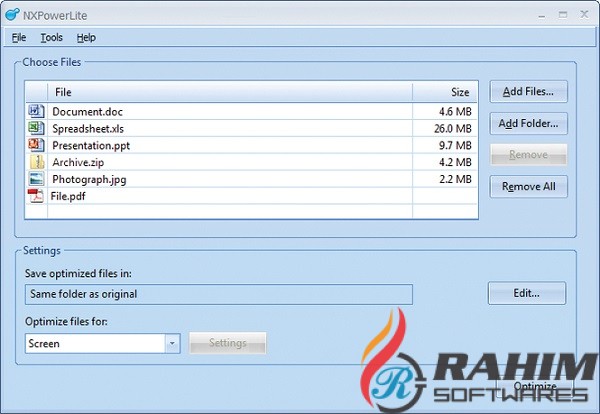The image size is (600, 414).
Task: Click the Same folder as original field
Action: 219,294
